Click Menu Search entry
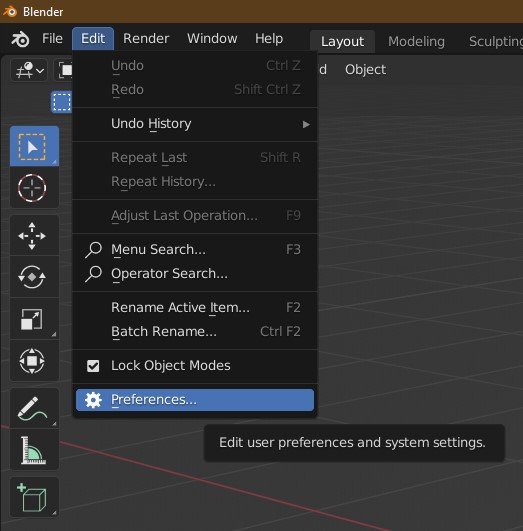Screen dimensions: 523x531 (195, 250)
